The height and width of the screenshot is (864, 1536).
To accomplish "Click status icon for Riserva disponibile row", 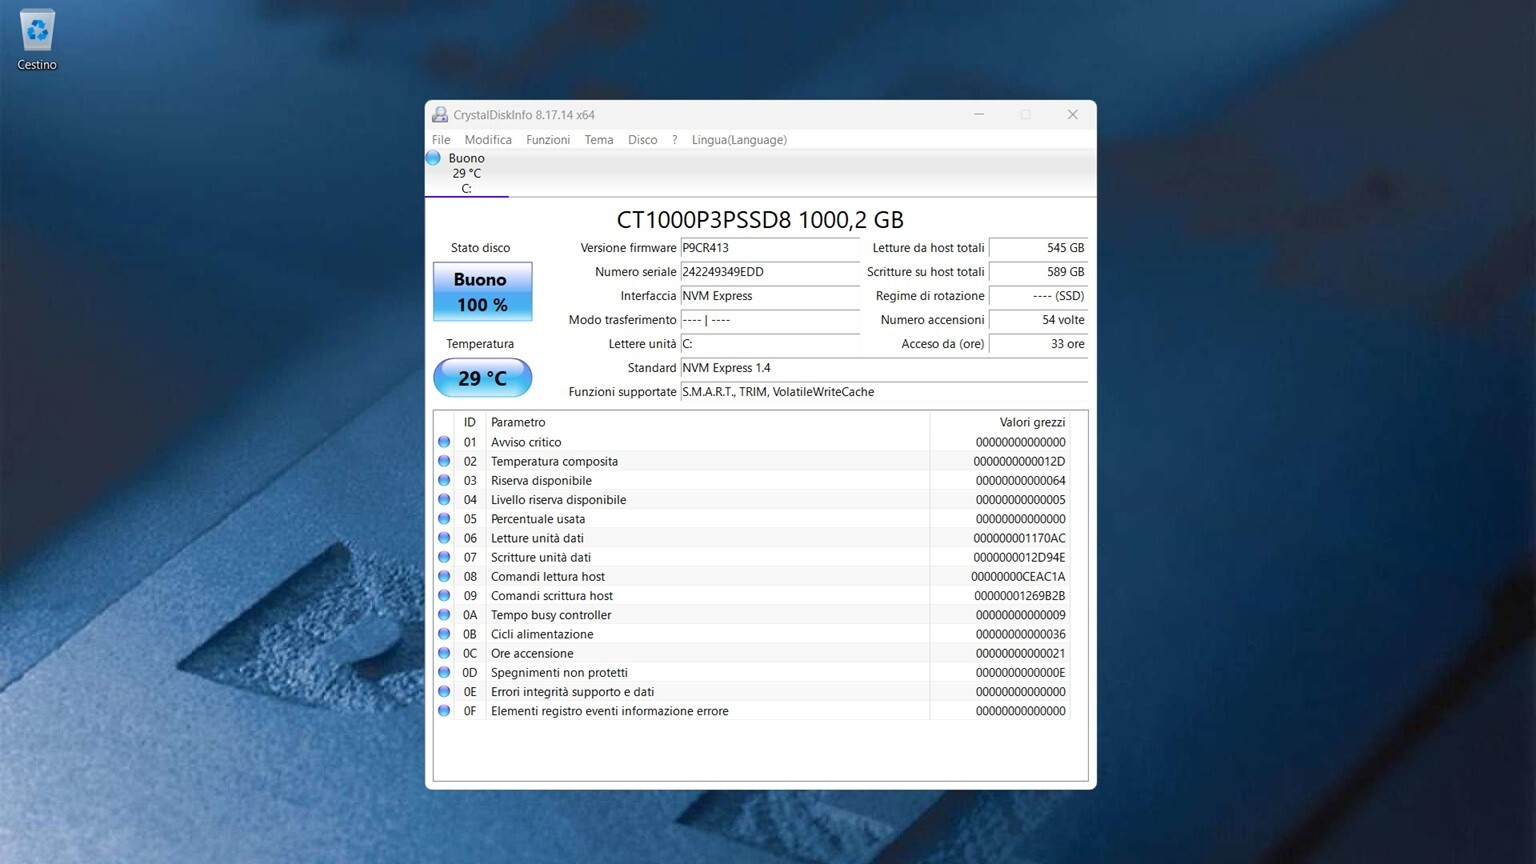I will point(444,480).
